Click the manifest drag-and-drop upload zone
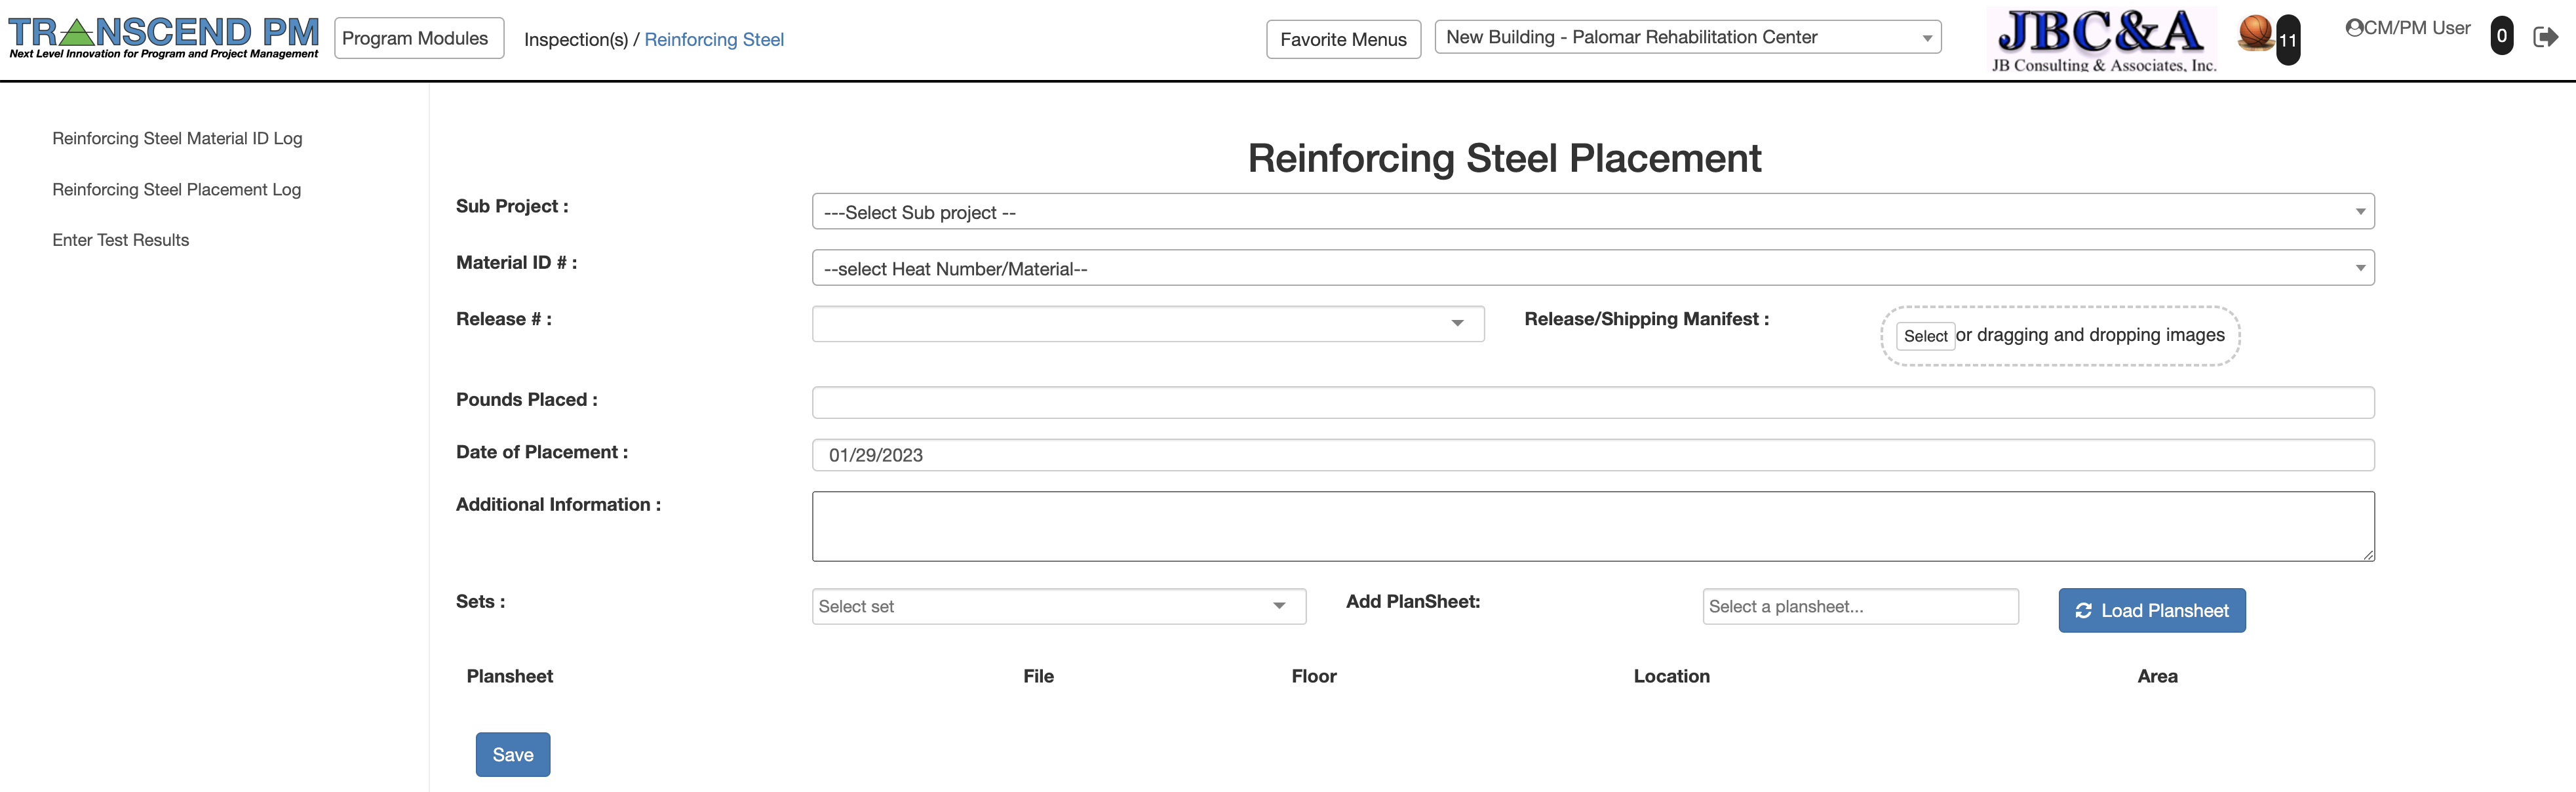Screen dimensions: 2576x792 2060,336
